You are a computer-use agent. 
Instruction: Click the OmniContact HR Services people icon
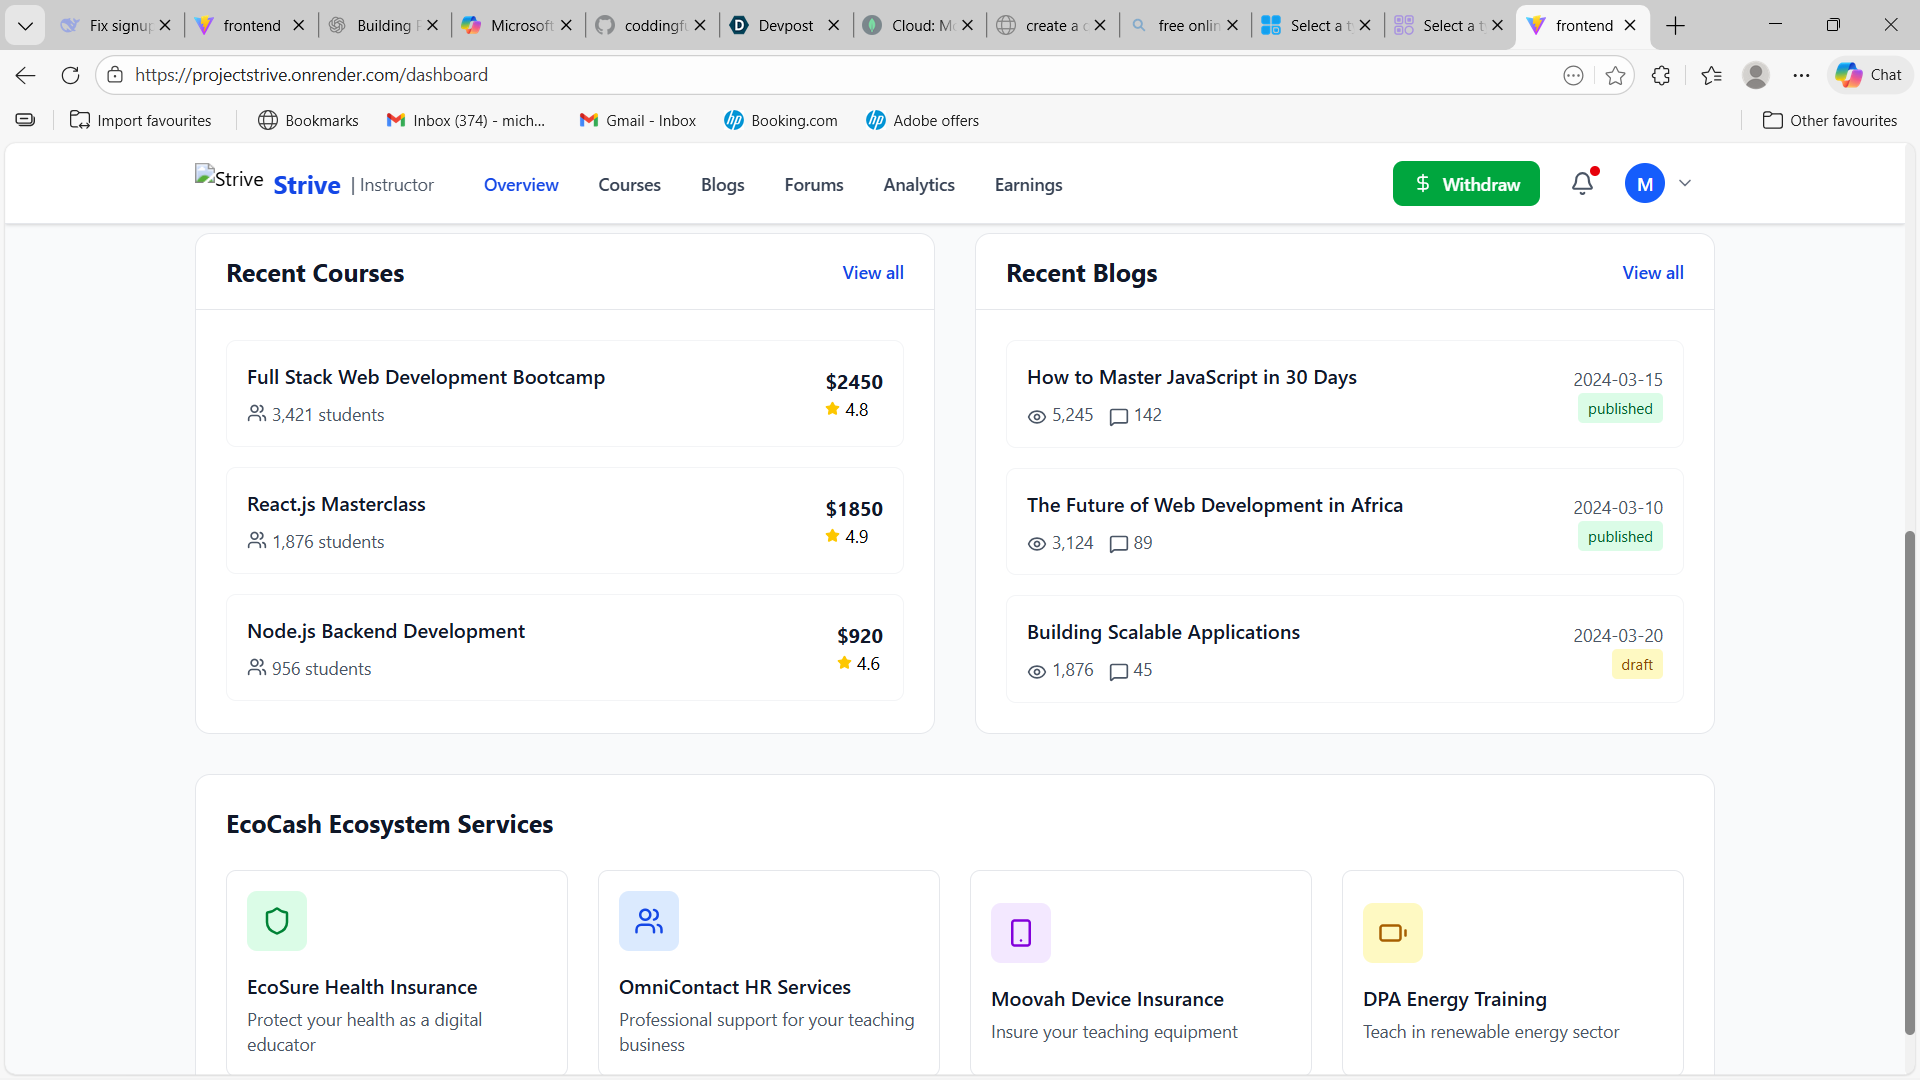point(649,921)
